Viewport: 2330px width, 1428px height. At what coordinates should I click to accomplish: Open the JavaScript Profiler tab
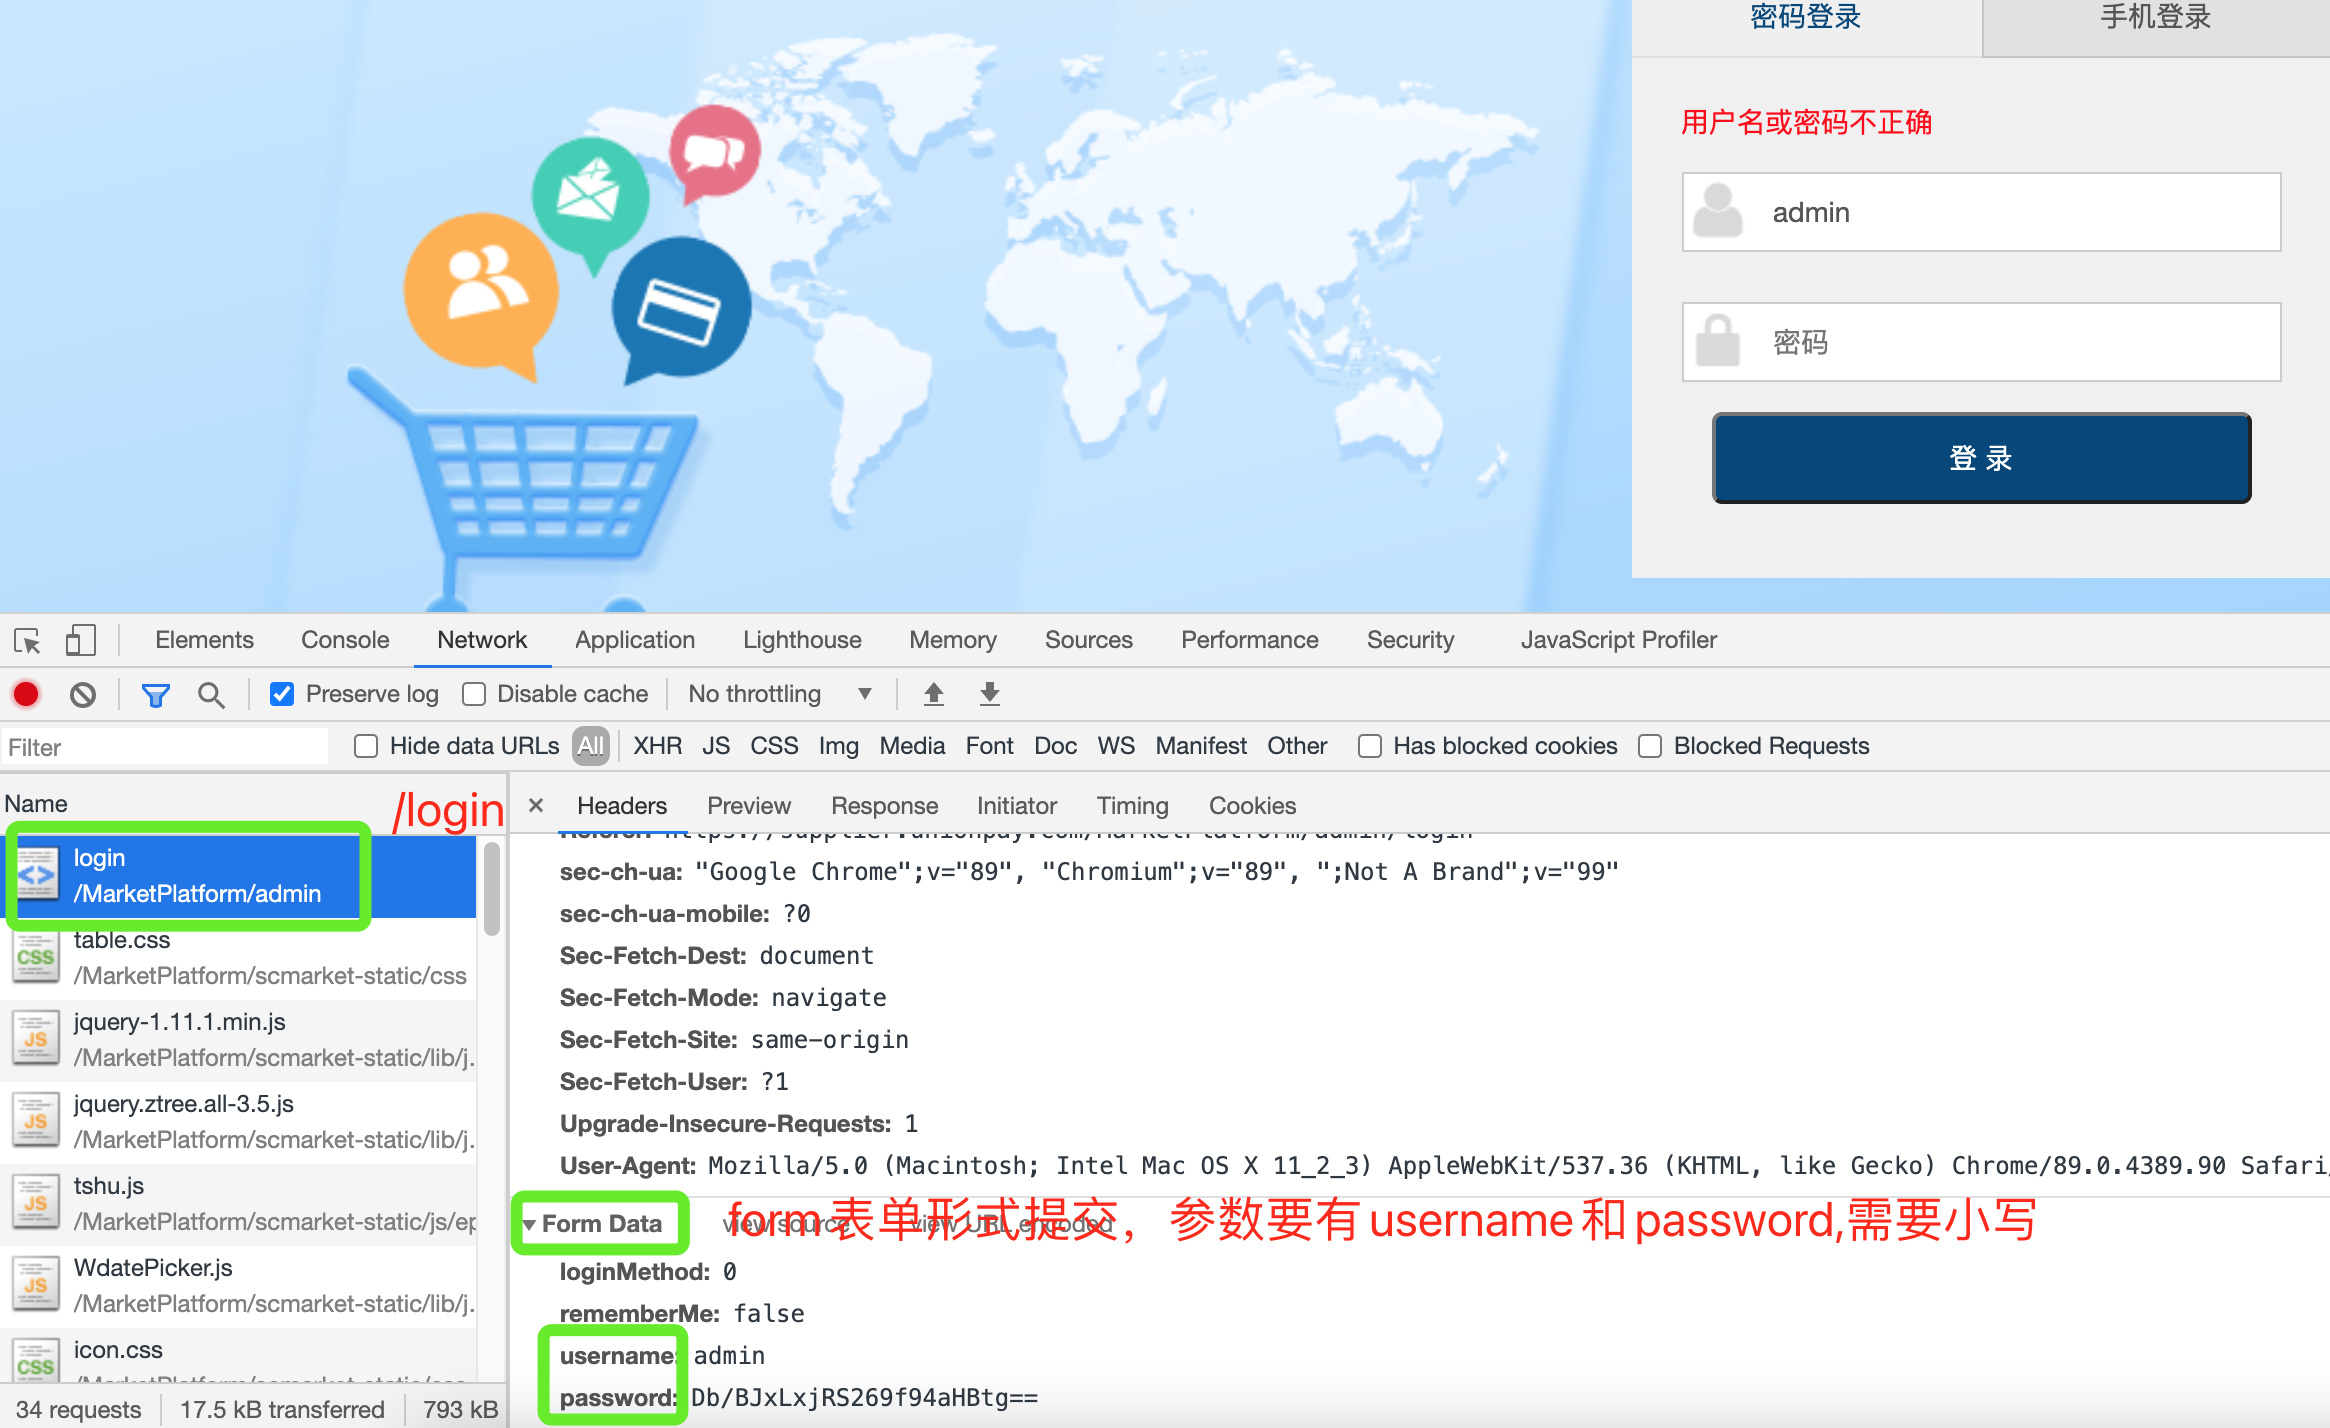pyautogui.click(x=1619, y=640)
